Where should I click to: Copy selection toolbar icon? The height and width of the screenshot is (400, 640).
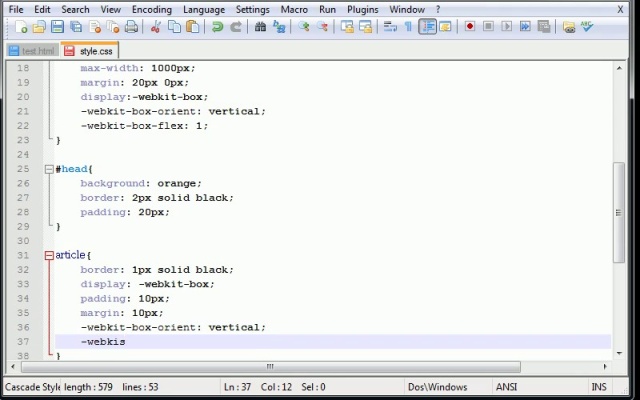[174, 27]
